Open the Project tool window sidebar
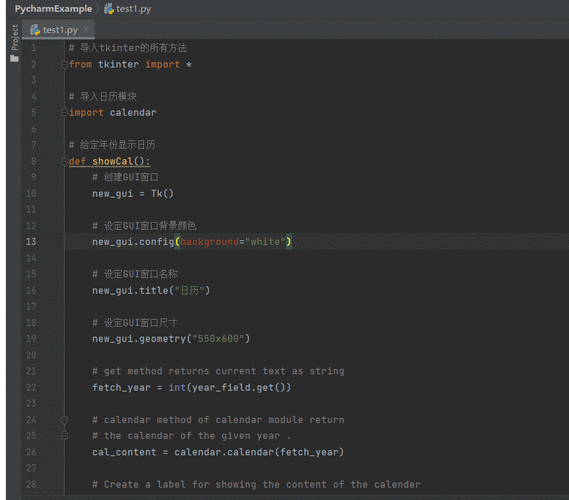Screen dimensions: 569x500 click(15, 37)
